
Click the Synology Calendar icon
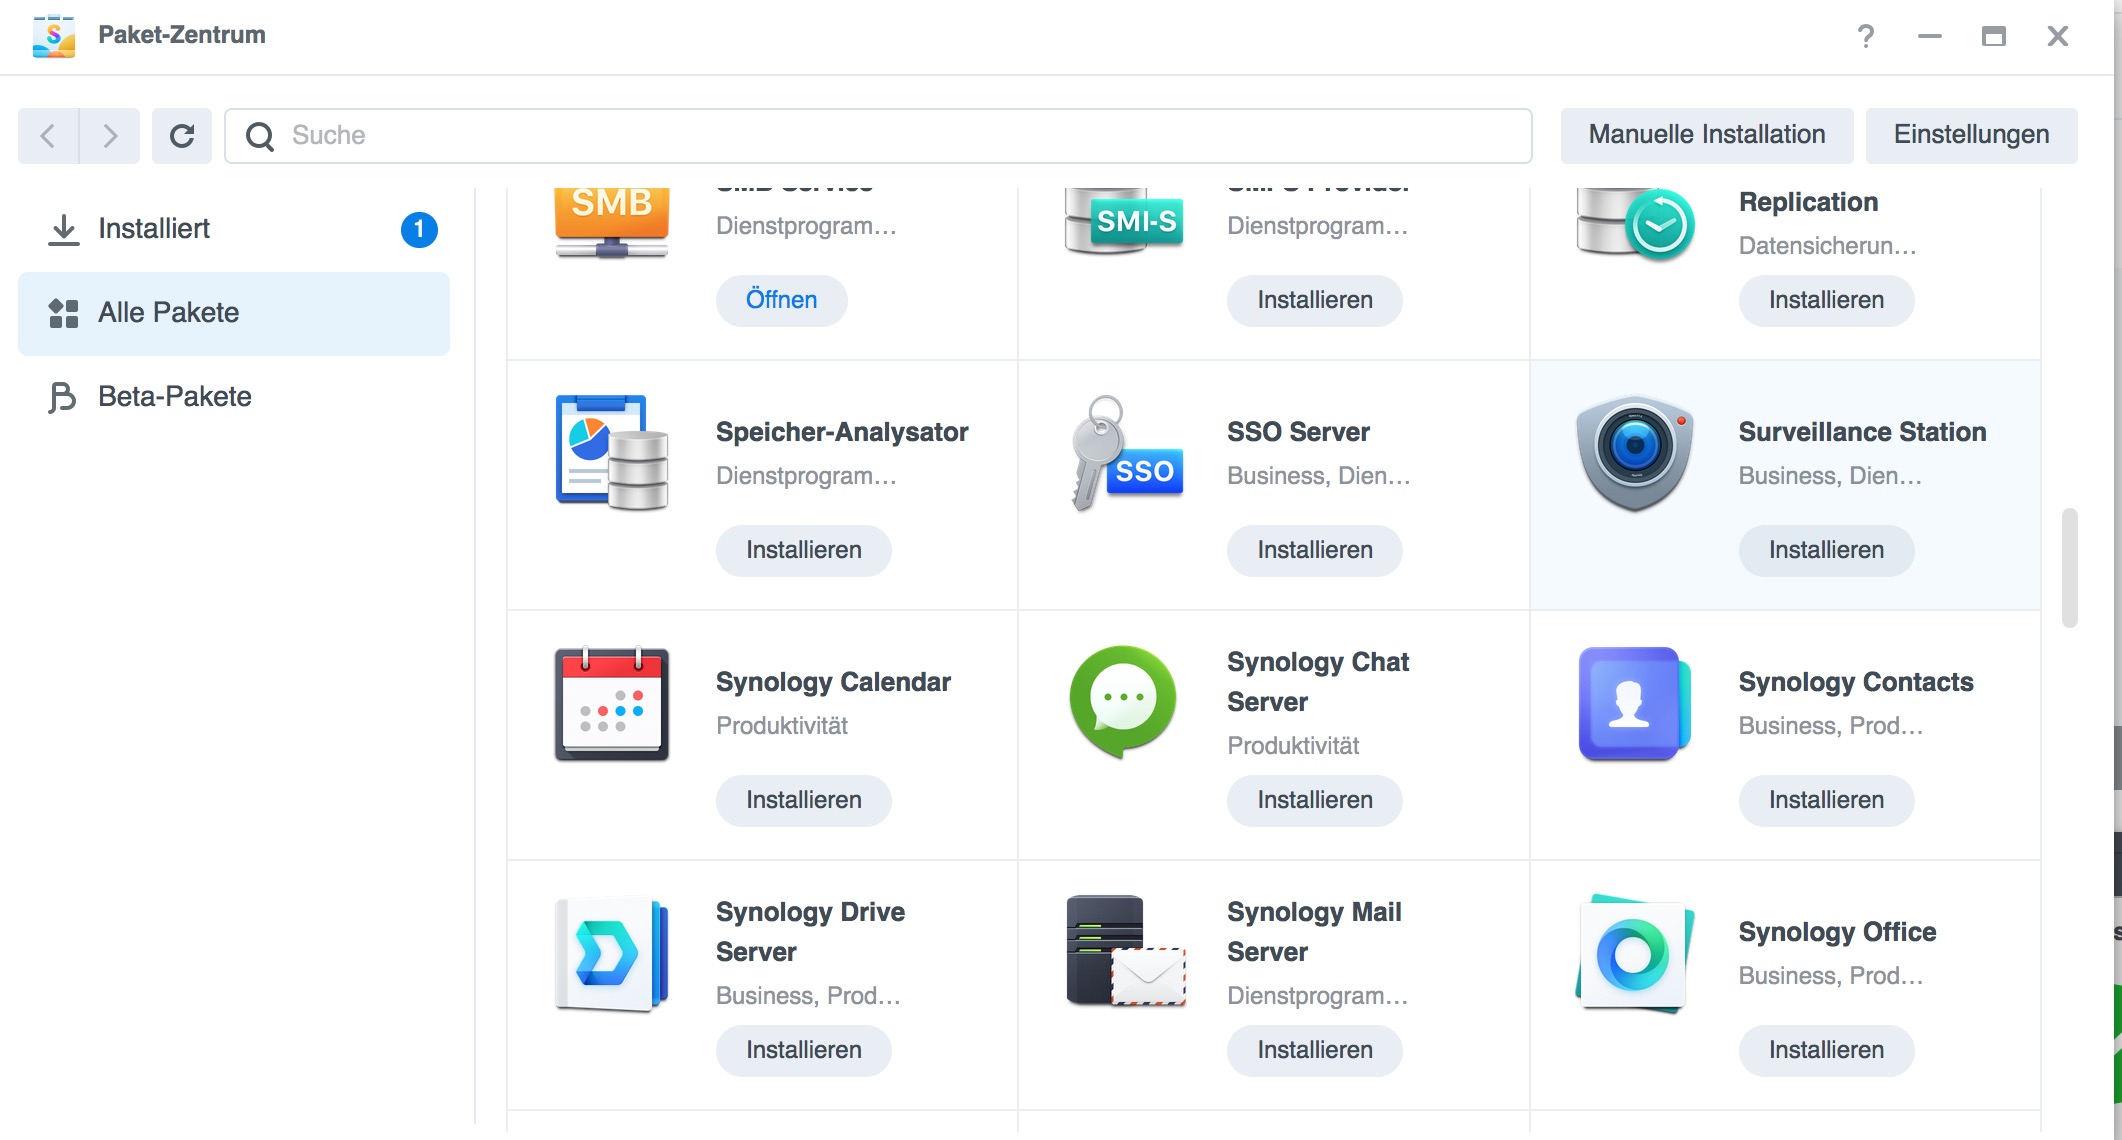[x=612, y=704]
